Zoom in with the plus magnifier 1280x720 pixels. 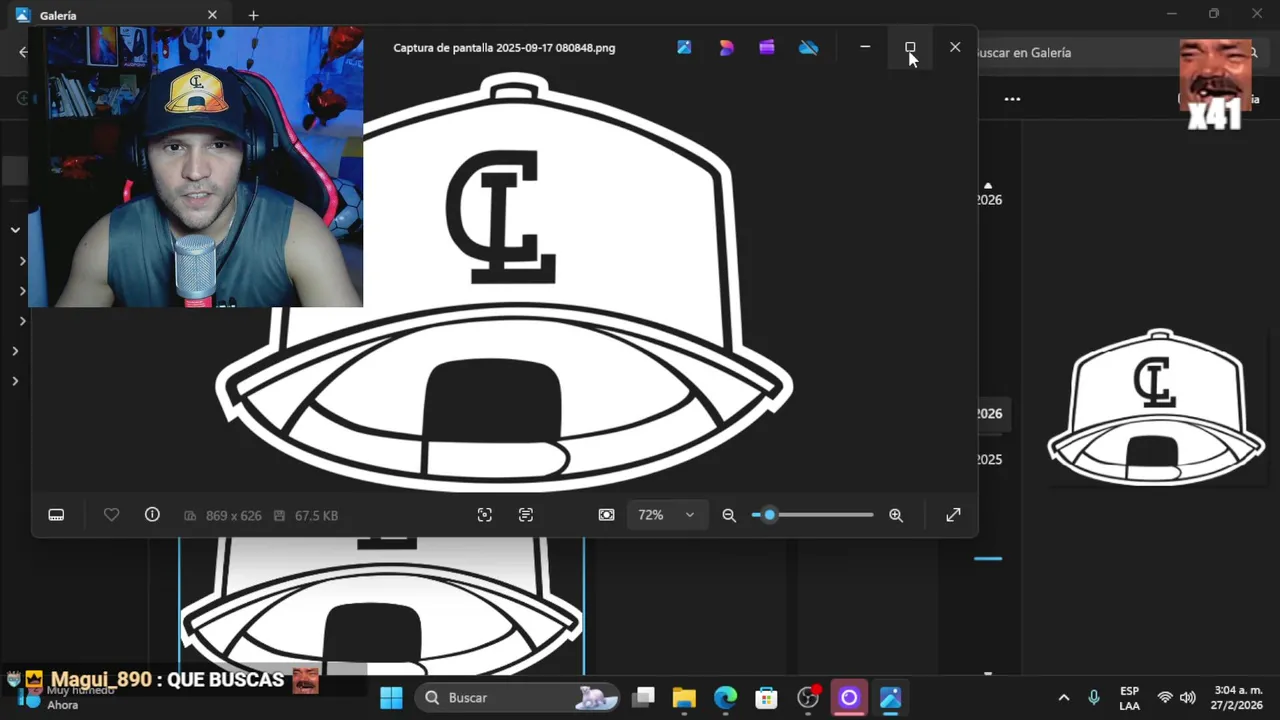[x=896, y=515]
